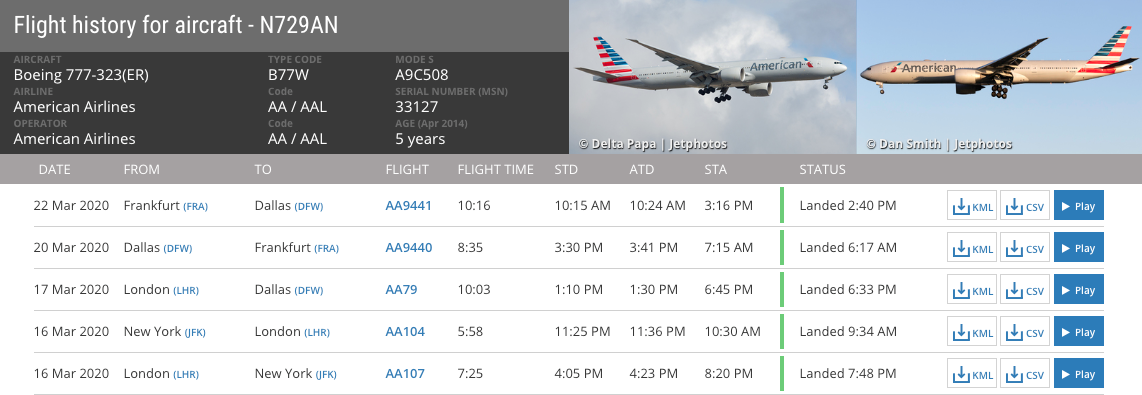The image size is (1142, 395).
Task: View Dan Smith aircraft photo
Action: click(999, 77)
